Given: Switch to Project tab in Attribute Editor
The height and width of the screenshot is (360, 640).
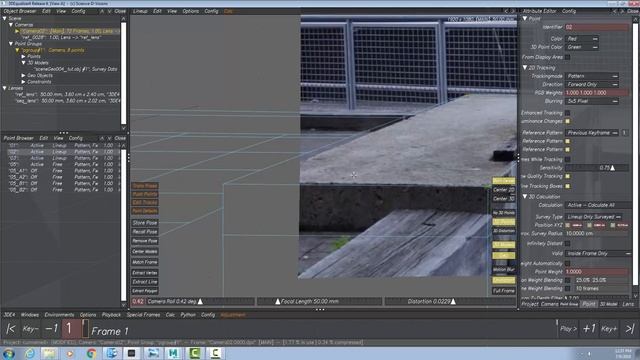Looking at the screenshot, I should click(x=530, y=304).
